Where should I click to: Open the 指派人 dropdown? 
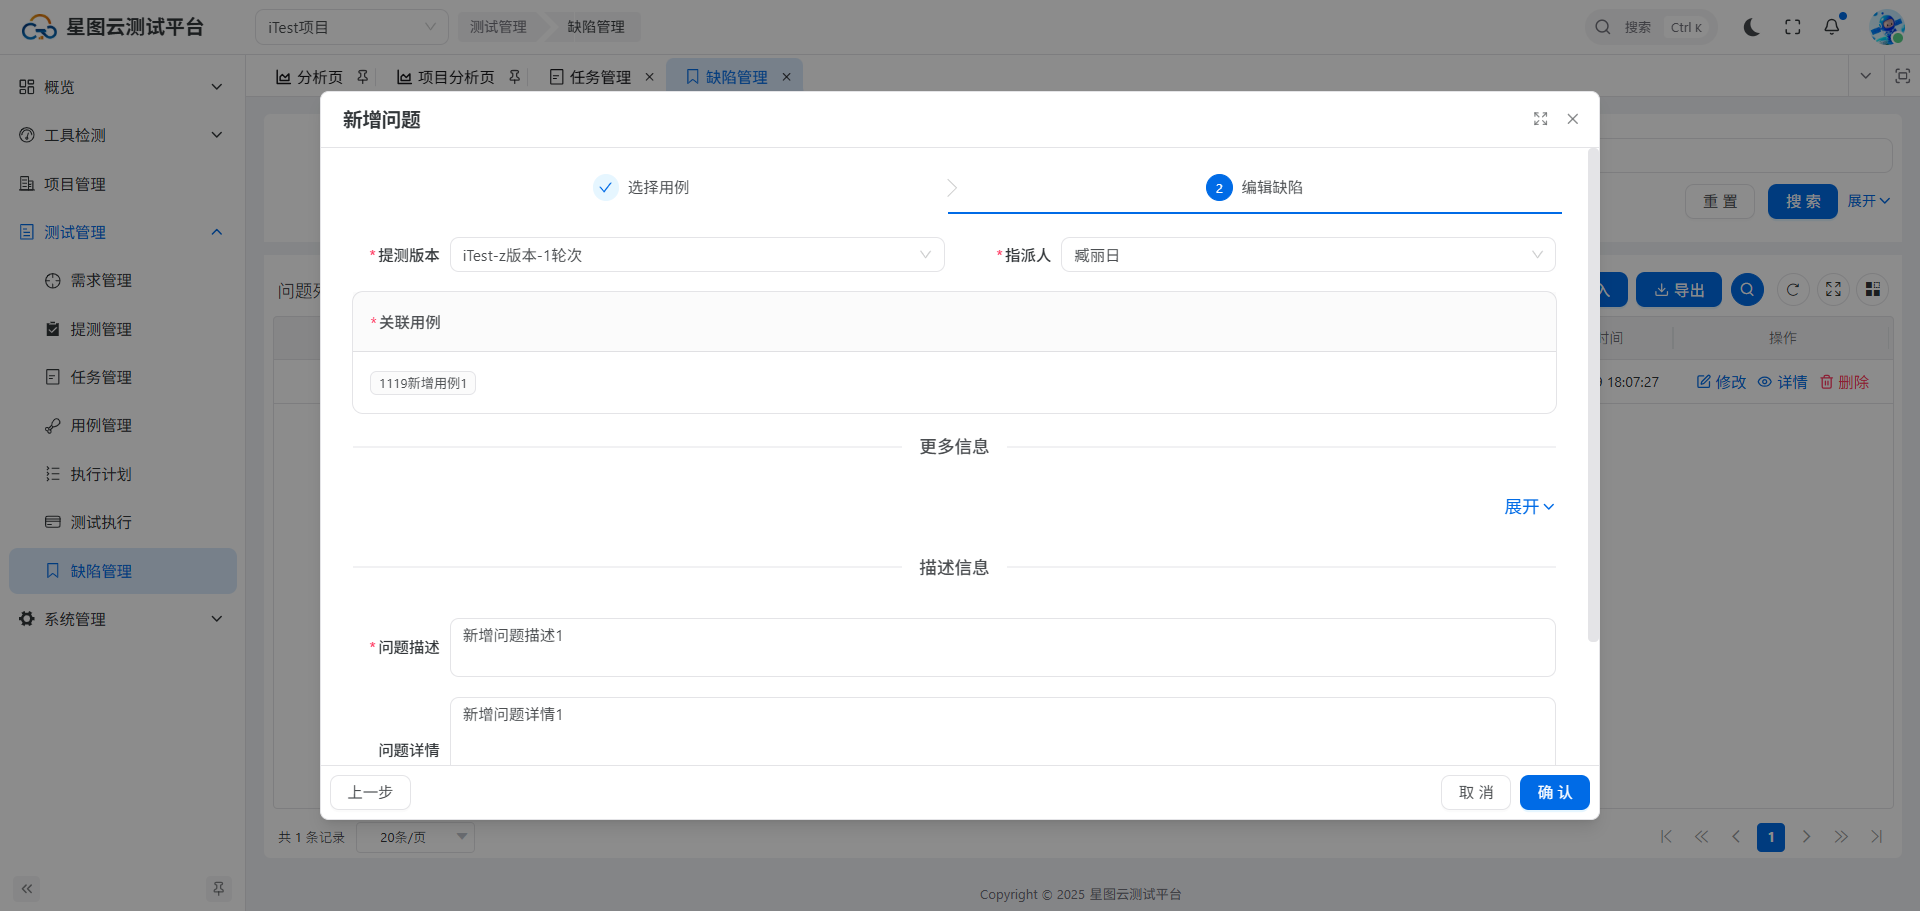coord(1307,255)
